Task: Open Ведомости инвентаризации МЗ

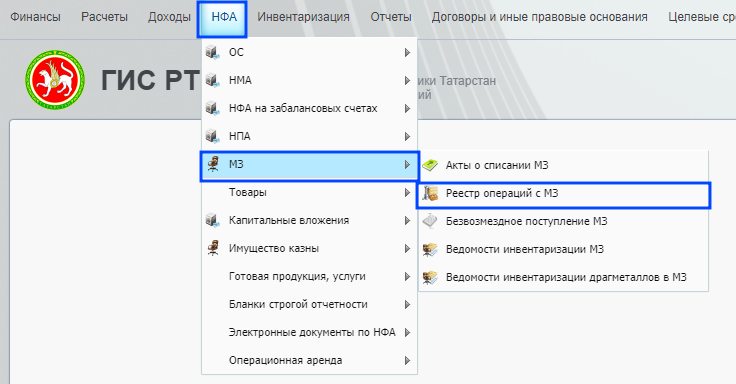Action: pos(563,249)
